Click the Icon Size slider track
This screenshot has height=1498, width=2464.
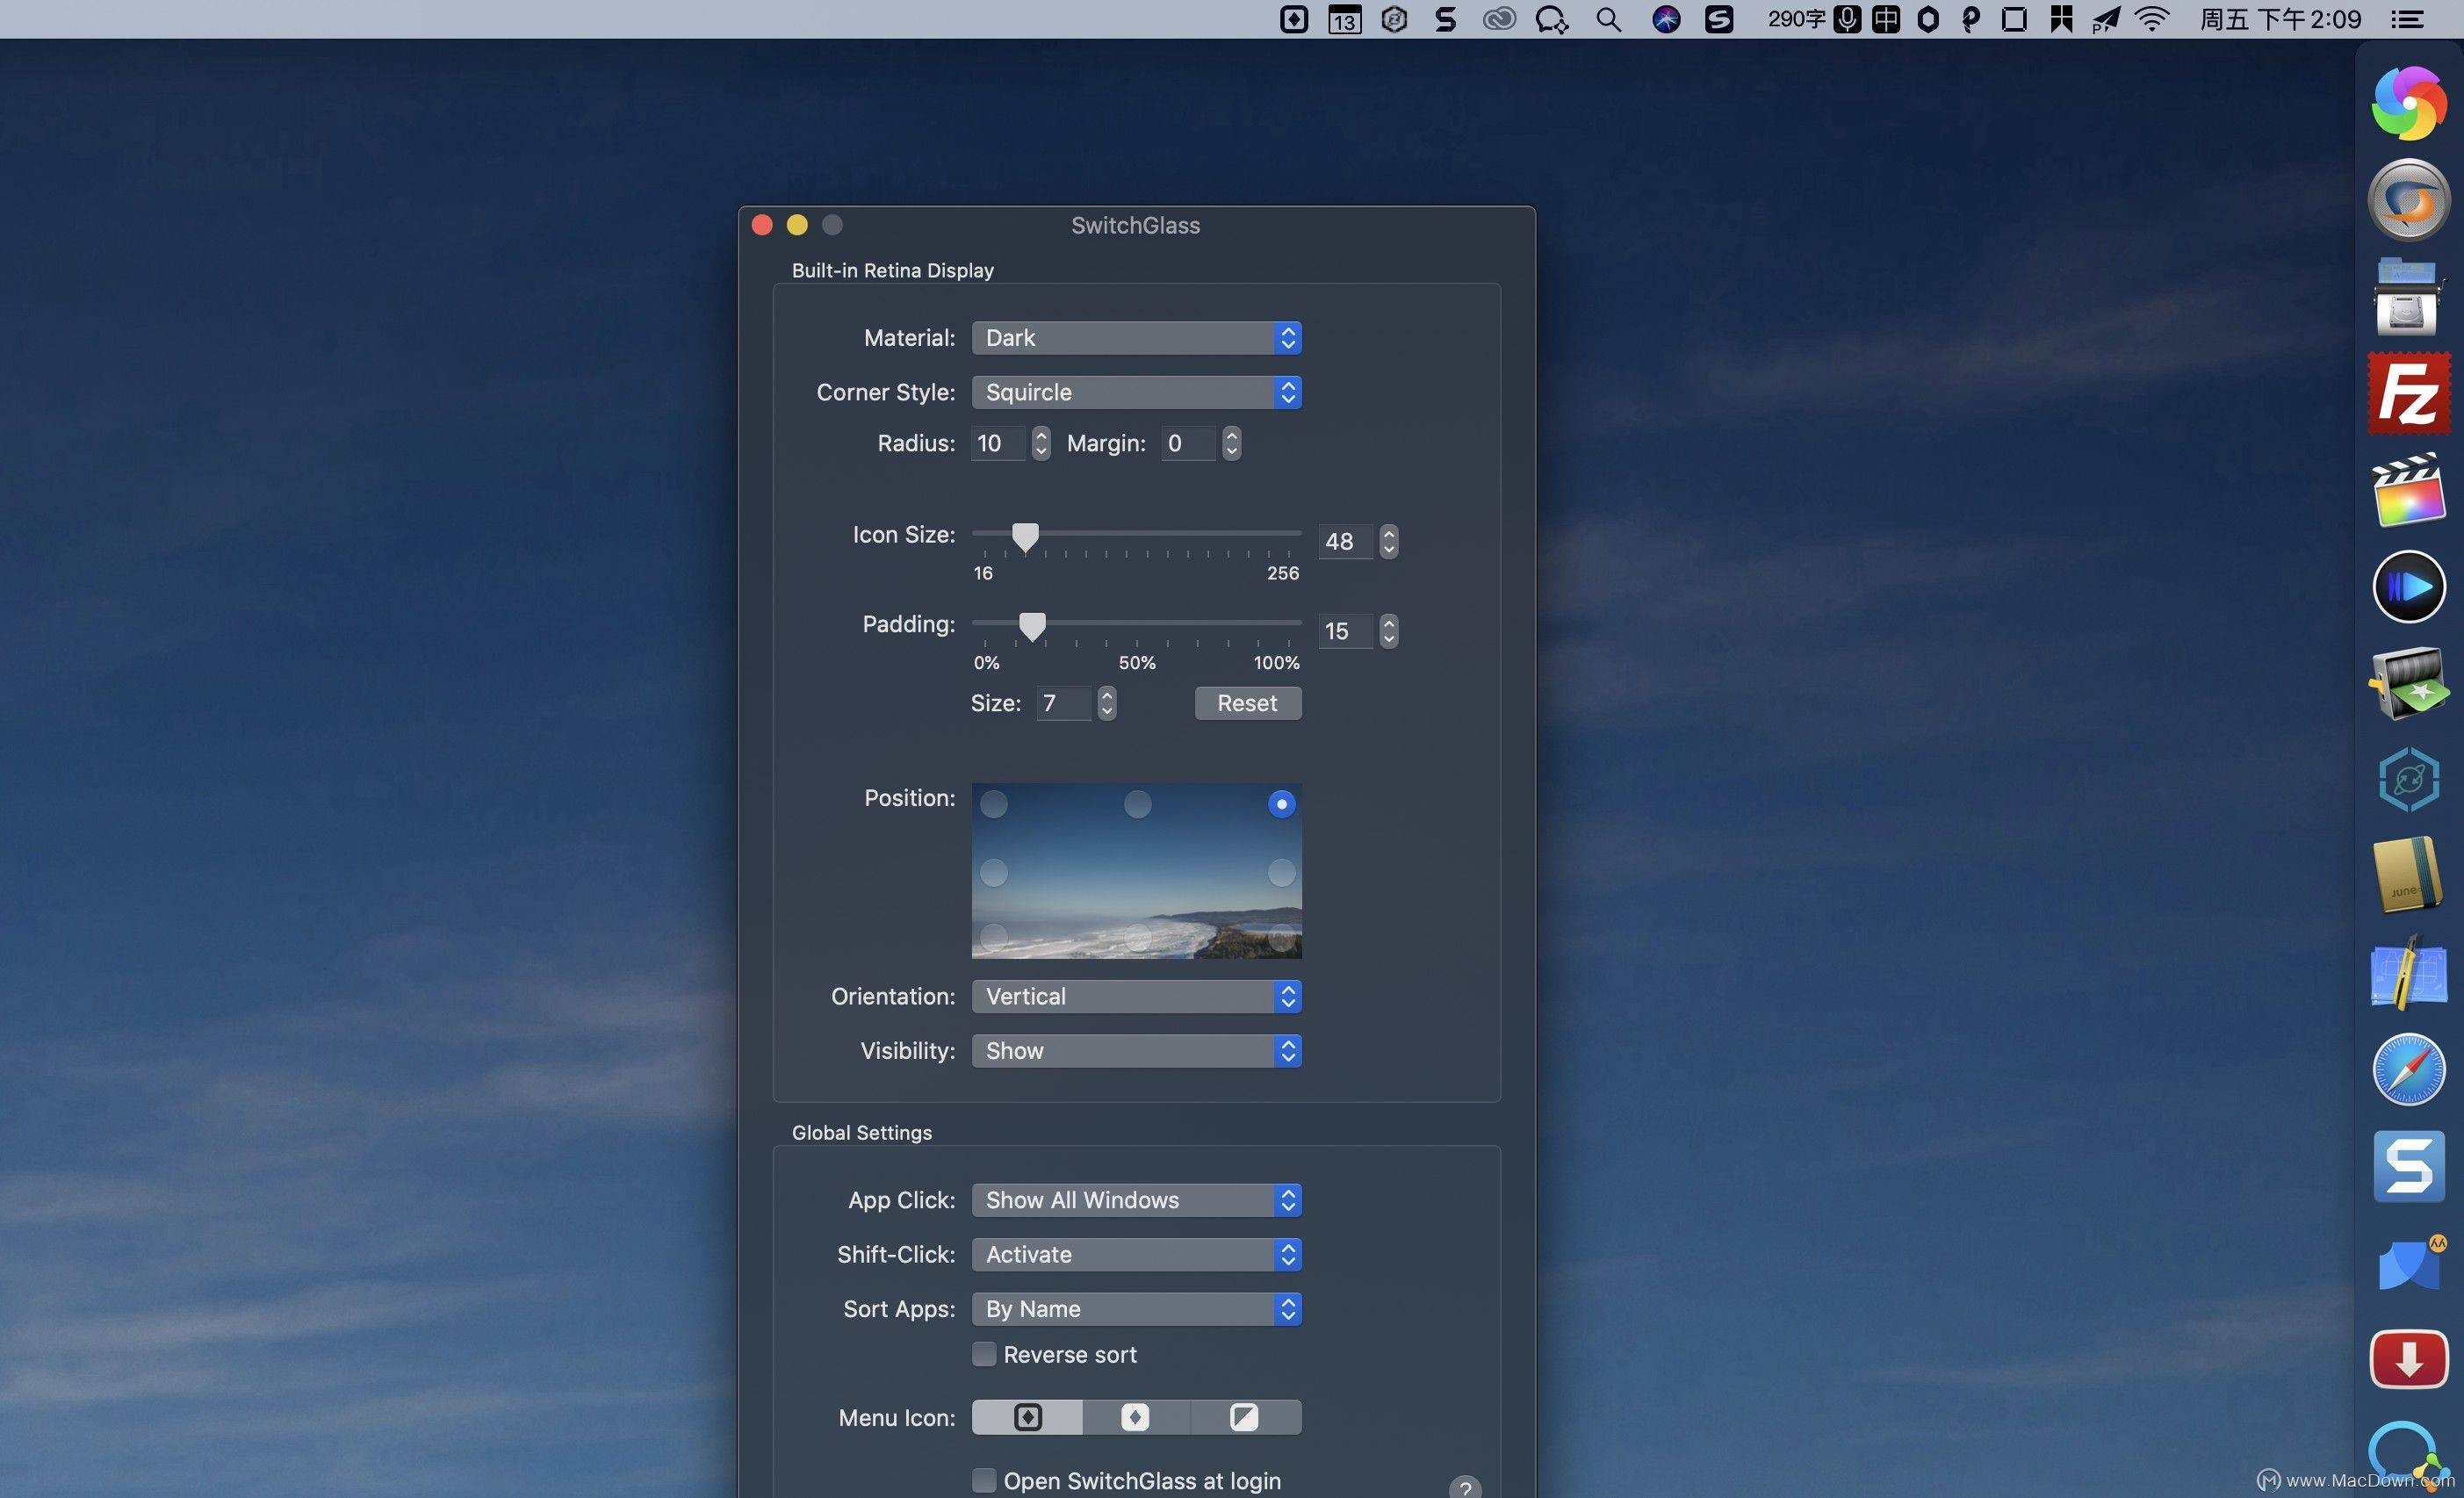tap(1136, 534)
